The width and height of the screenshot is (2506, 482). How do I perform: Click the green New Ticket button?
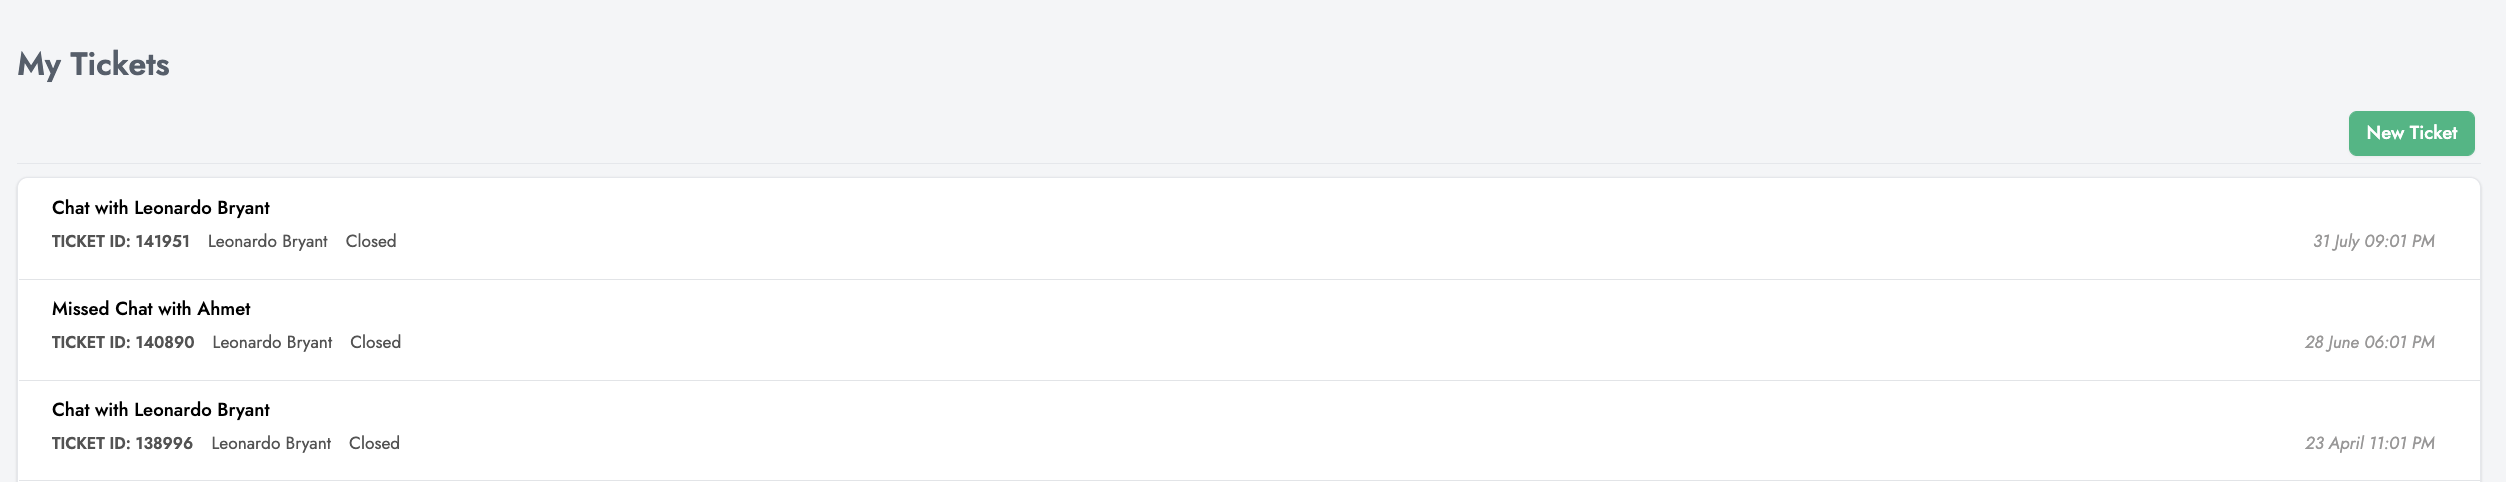(2411, 133)
